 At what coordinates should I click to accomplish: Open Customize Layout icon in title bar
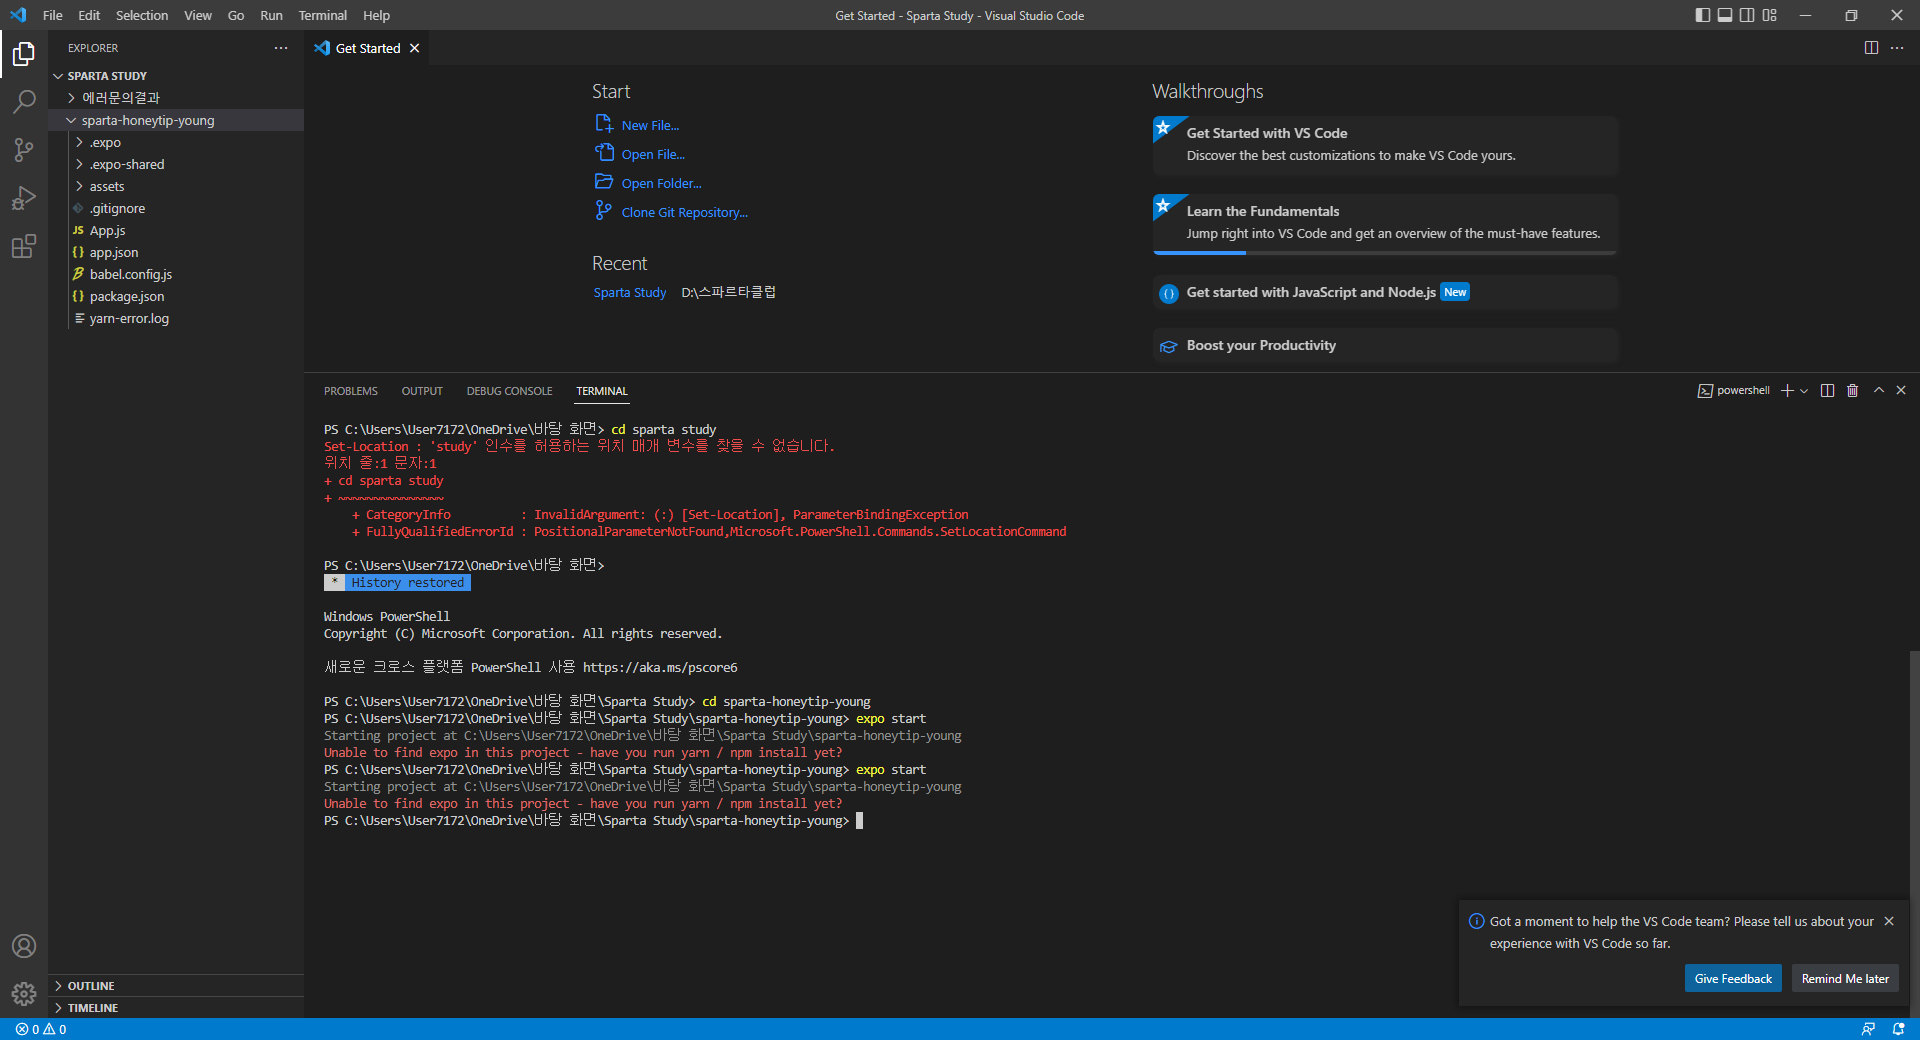click(x=1770, y=15)
